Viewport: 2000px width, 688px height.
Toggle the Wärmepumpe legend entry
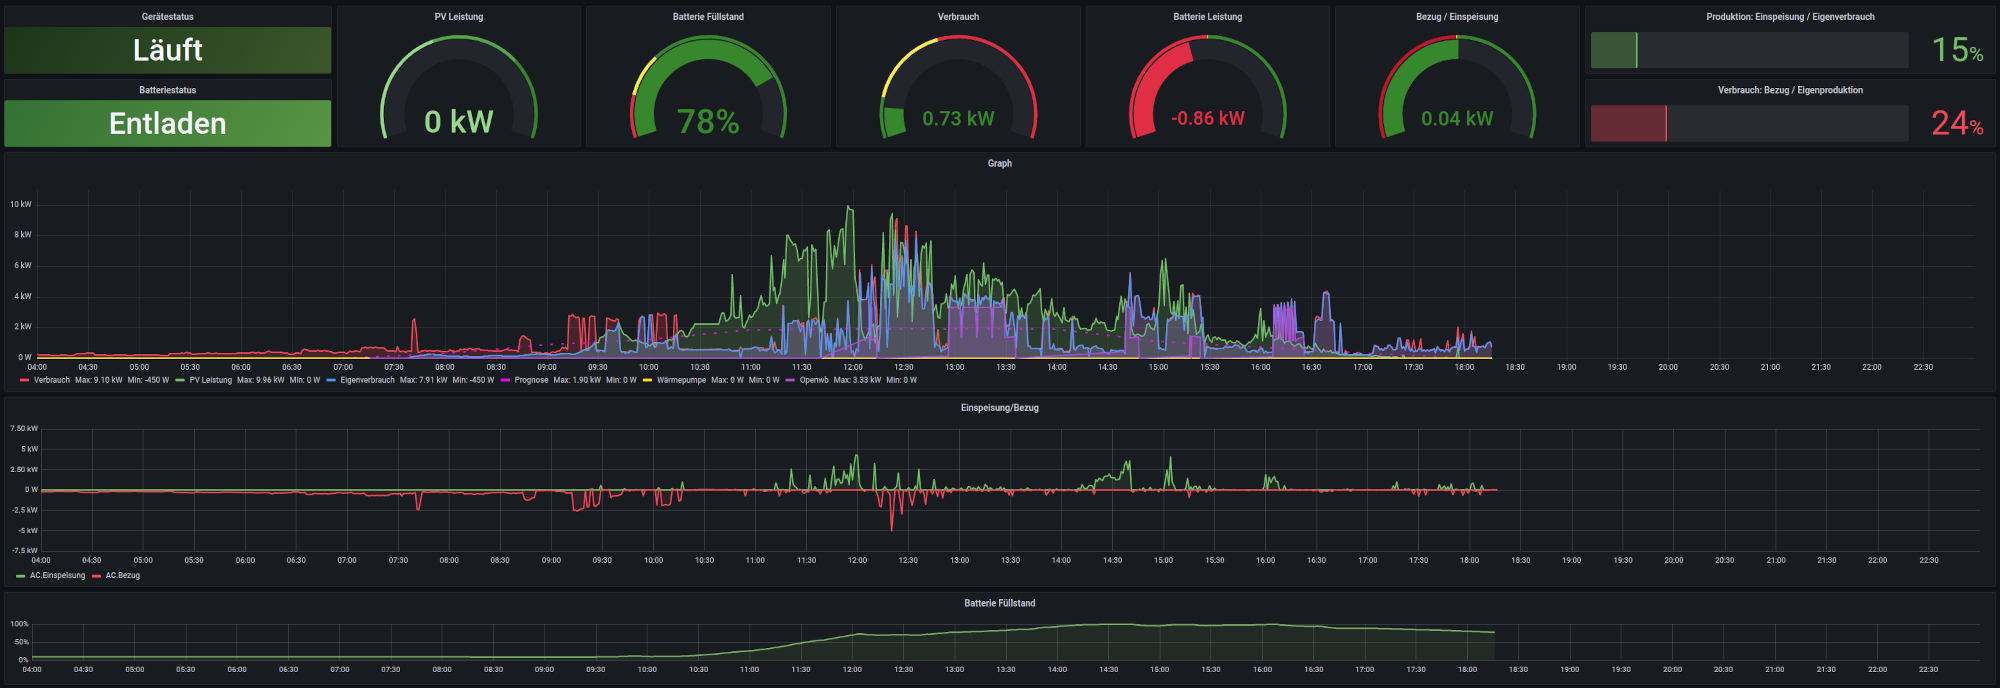coord(681,380)
